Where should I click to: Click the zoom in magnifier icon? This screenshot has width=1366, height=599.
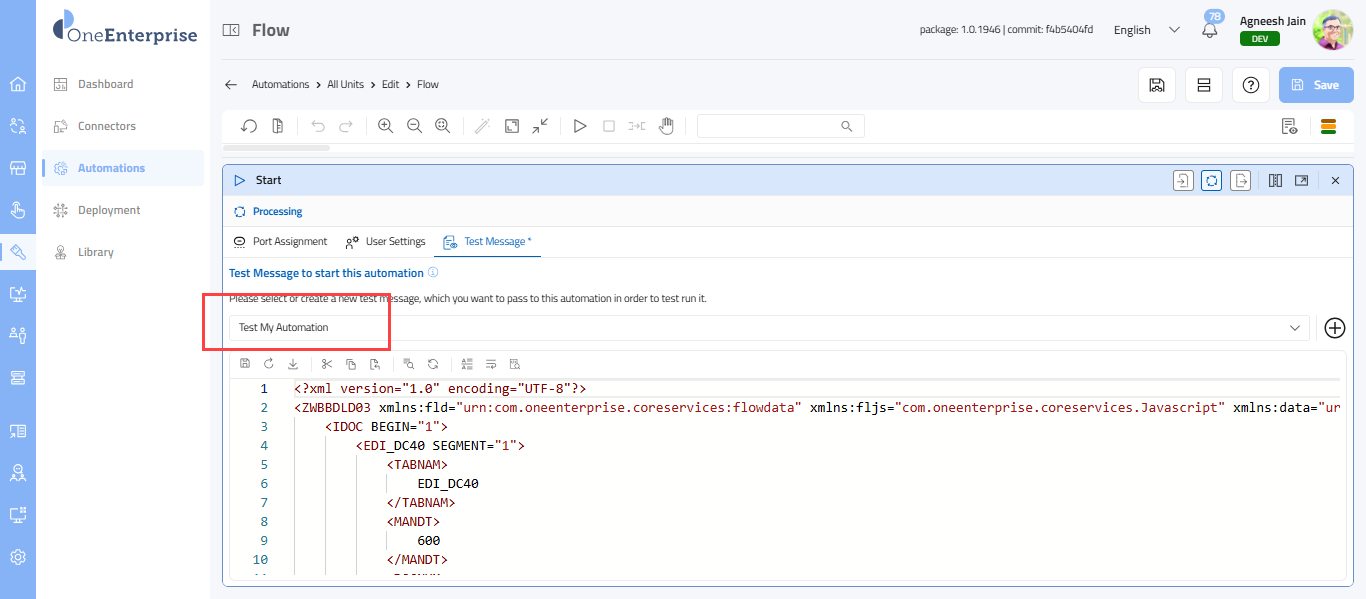click(x=385, y=126)
